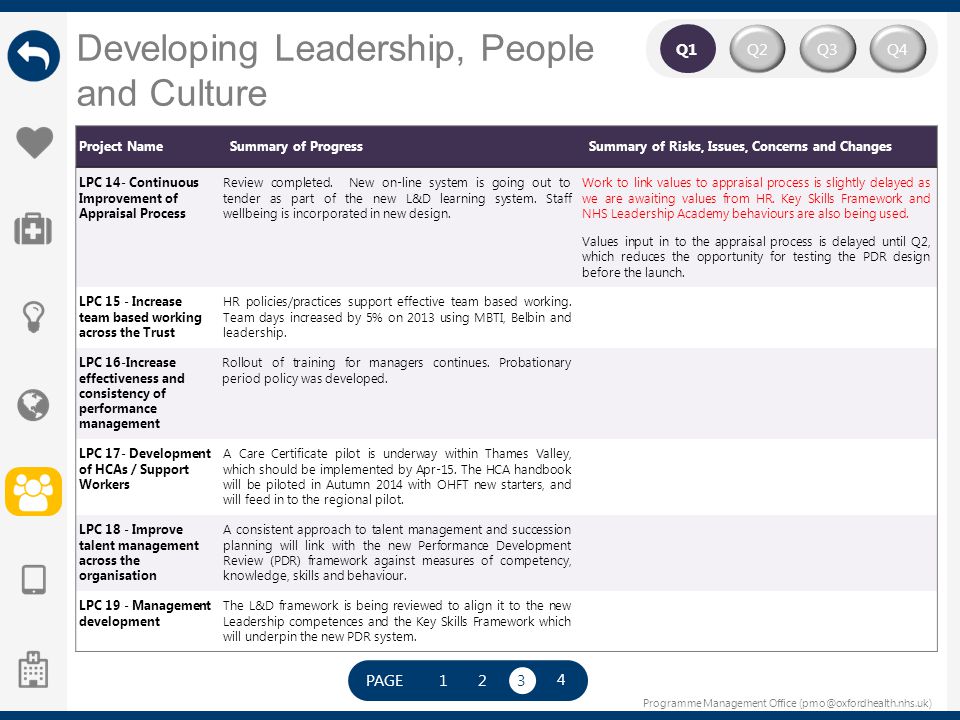Click the 'HR policies/practices support' progress text
The height and width of the screenshot is (720, 960).
click(x=397, y=317)
